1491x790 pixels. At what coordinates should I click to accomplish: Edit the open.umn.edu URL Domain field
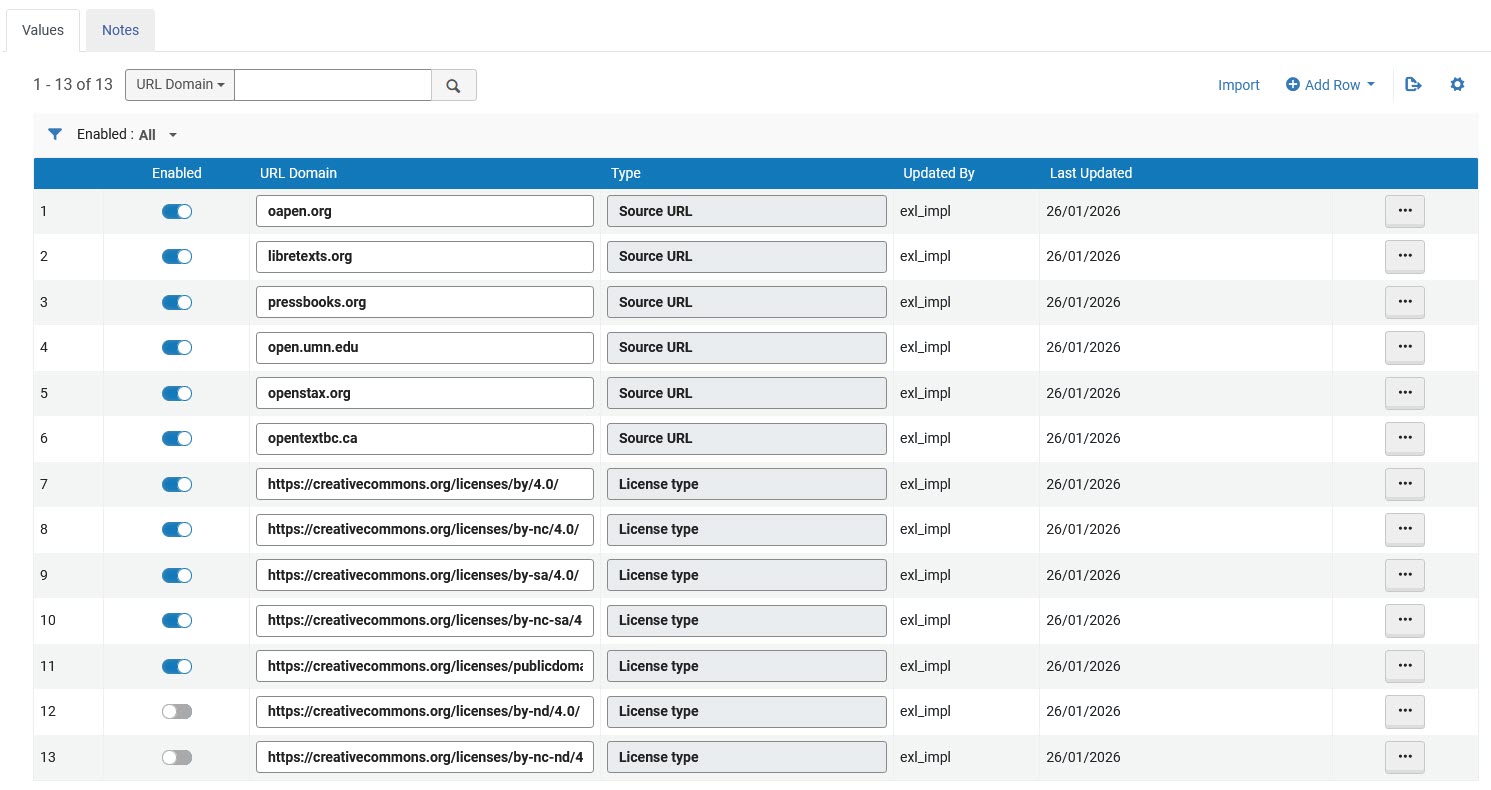tap(425, 347)
